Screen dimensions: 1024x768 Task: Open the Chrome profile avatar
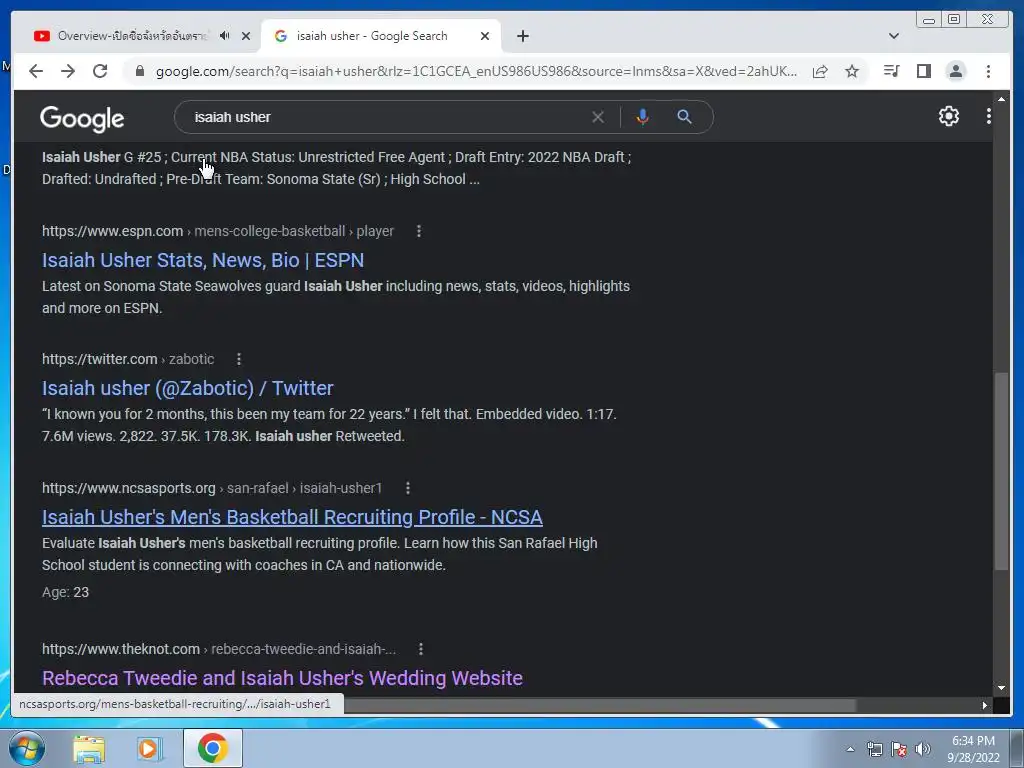click(x=955, y=71)
